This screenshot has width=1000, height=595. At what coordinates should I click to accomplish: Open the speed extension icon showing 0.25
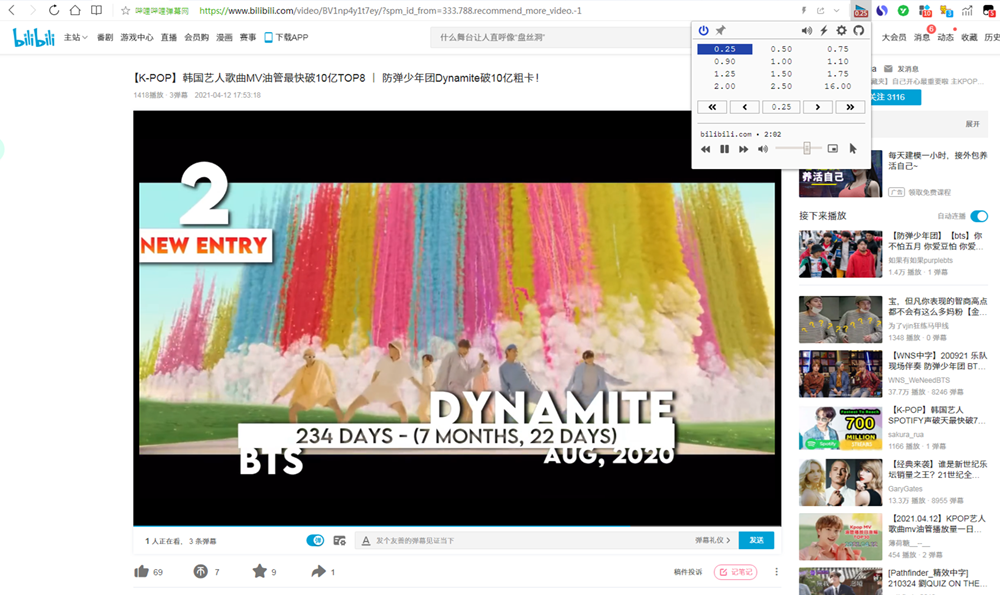click(x=861, y=10)
